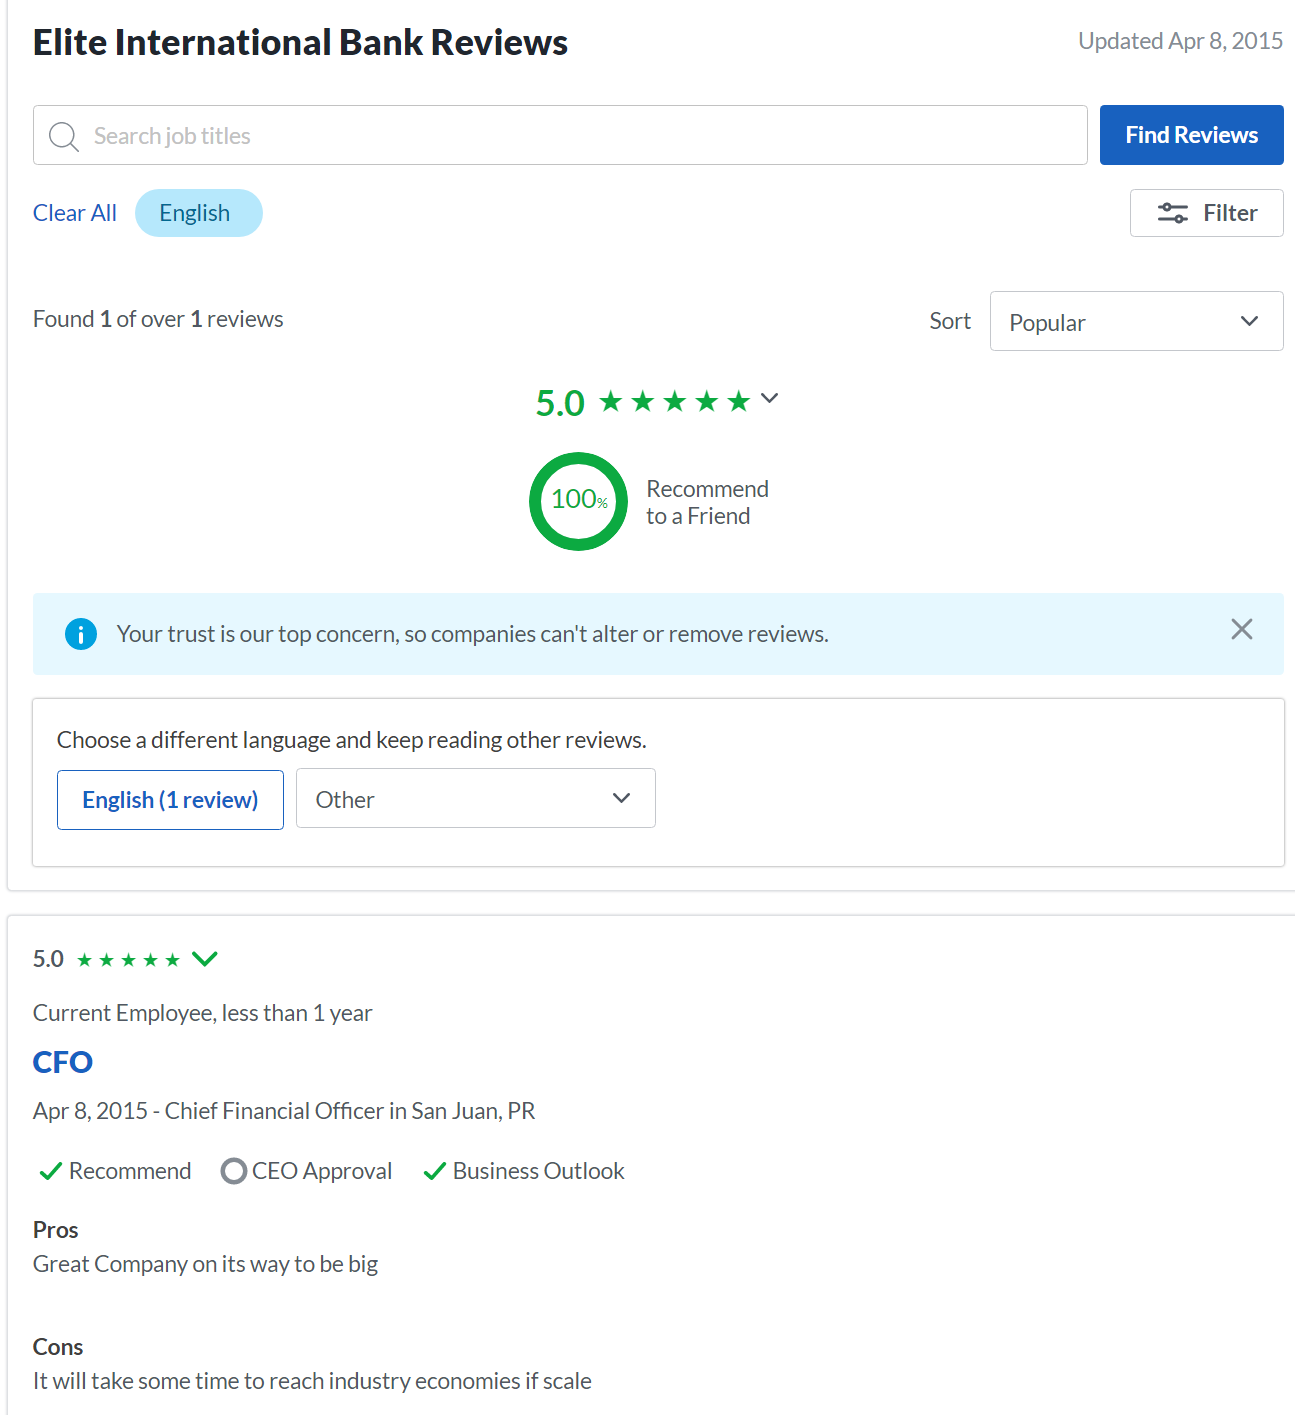Open the Sort by Popular dropdown
Viewport: 1295px width, 1415px height.
click(1136, 321)
